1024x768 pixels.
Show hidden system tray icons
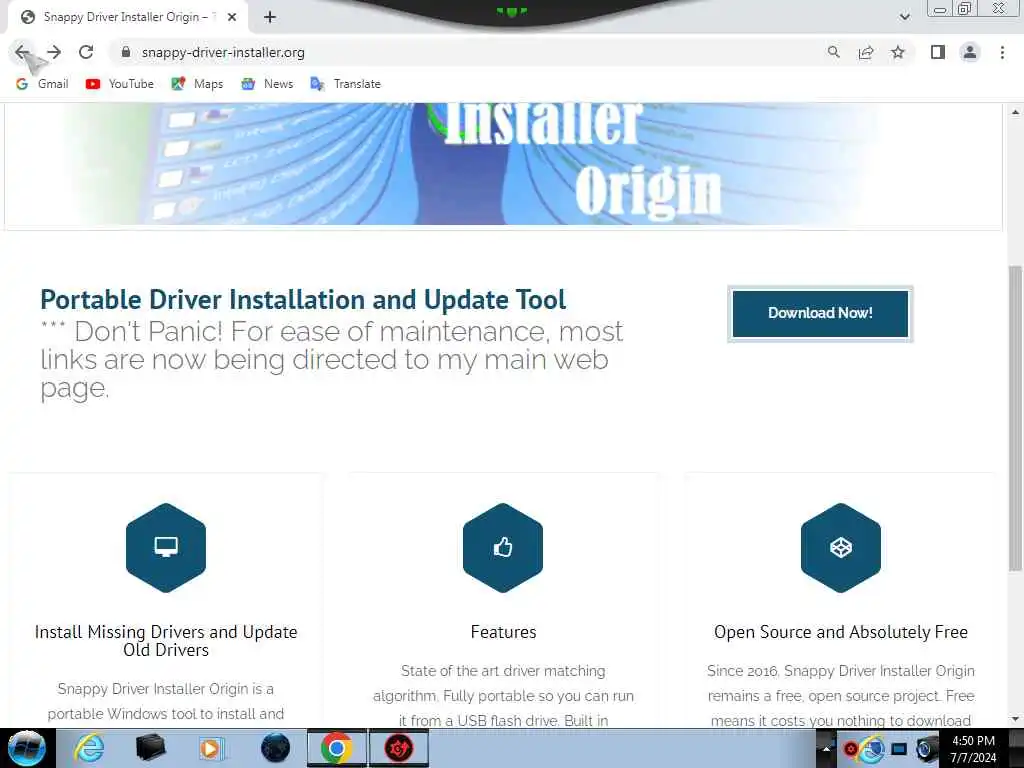pyautogui.click(x=826, y=749)
